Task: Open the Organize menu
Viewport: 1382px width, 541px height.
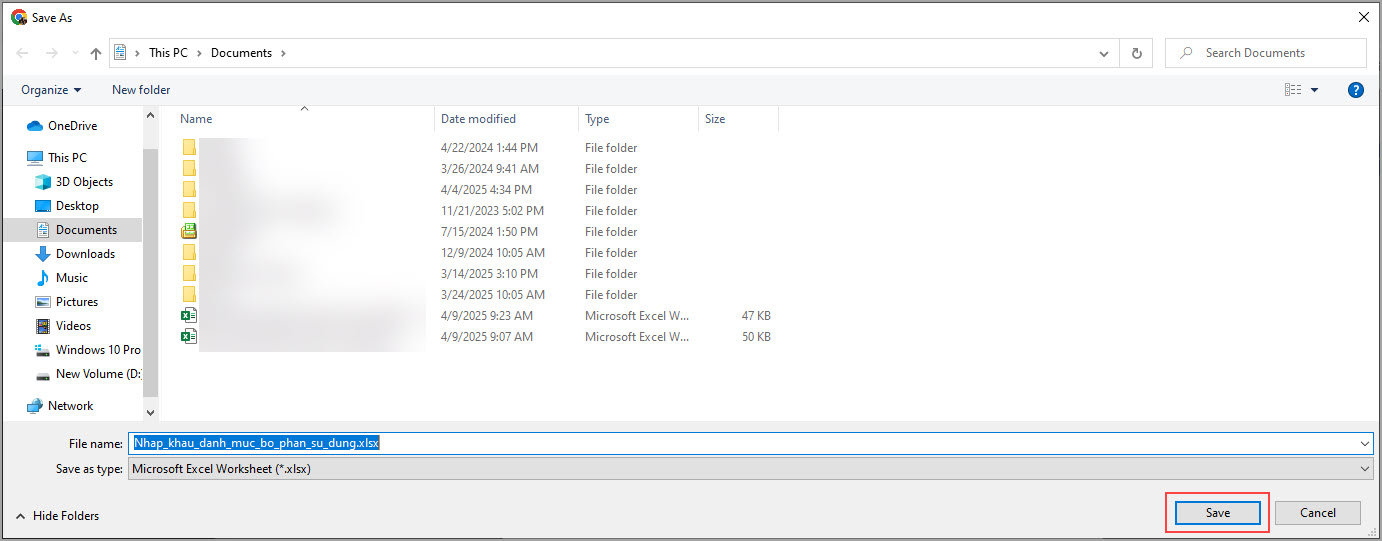Action: (x=51, y=90)
